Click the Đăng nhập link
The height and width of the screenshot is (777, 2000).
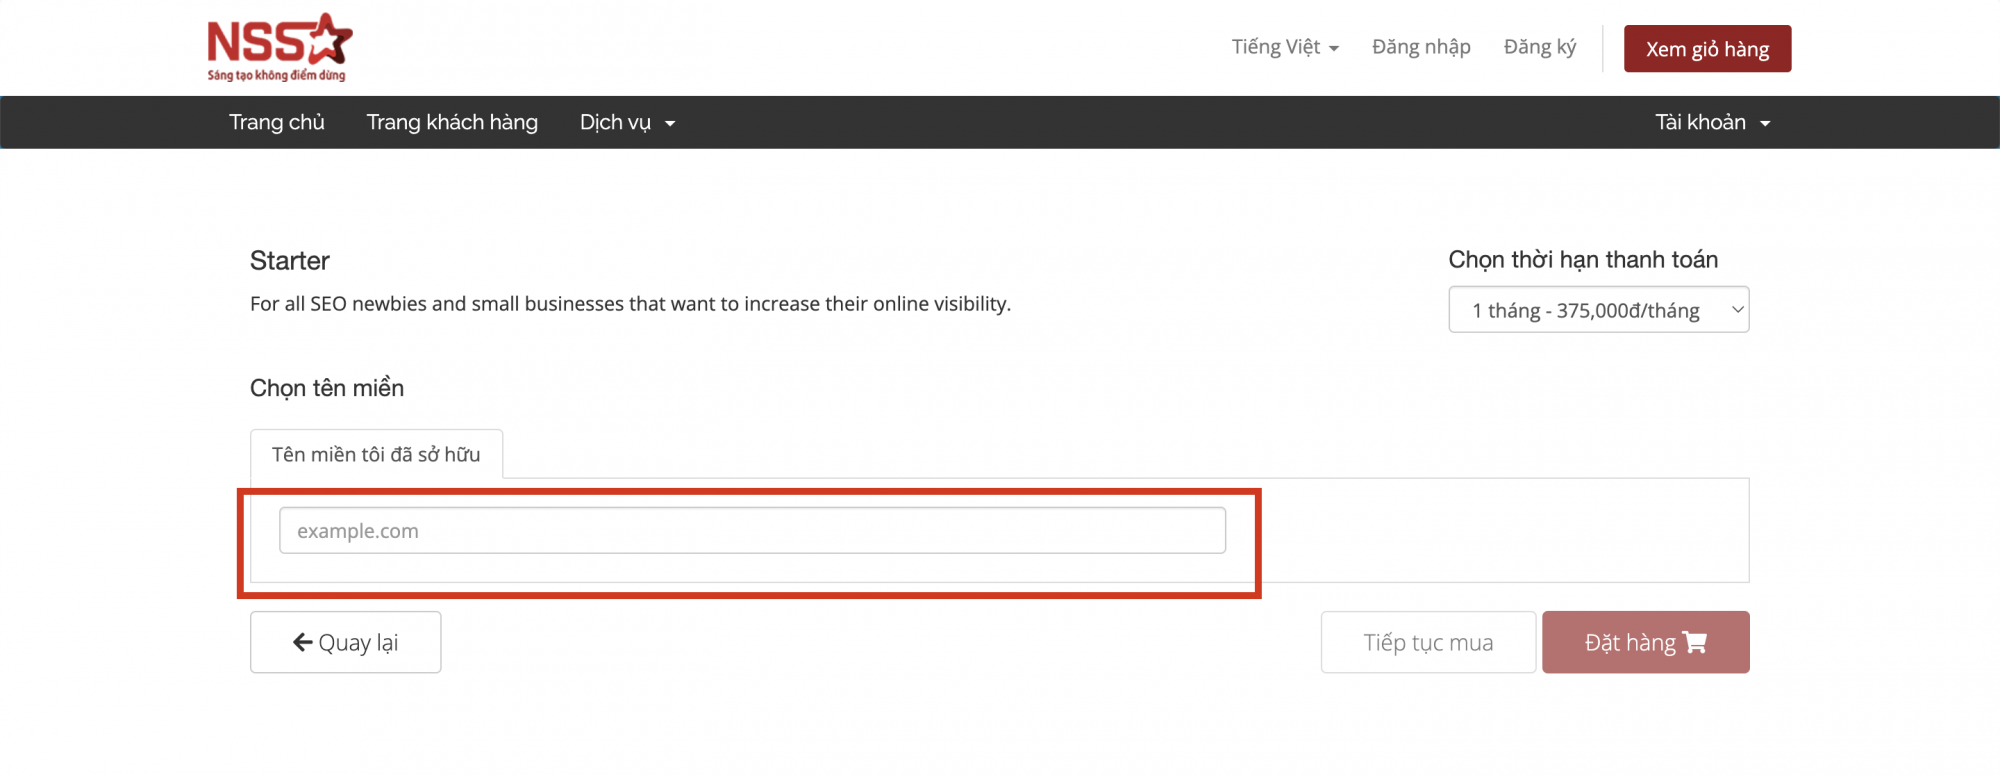click(1421, 47)
